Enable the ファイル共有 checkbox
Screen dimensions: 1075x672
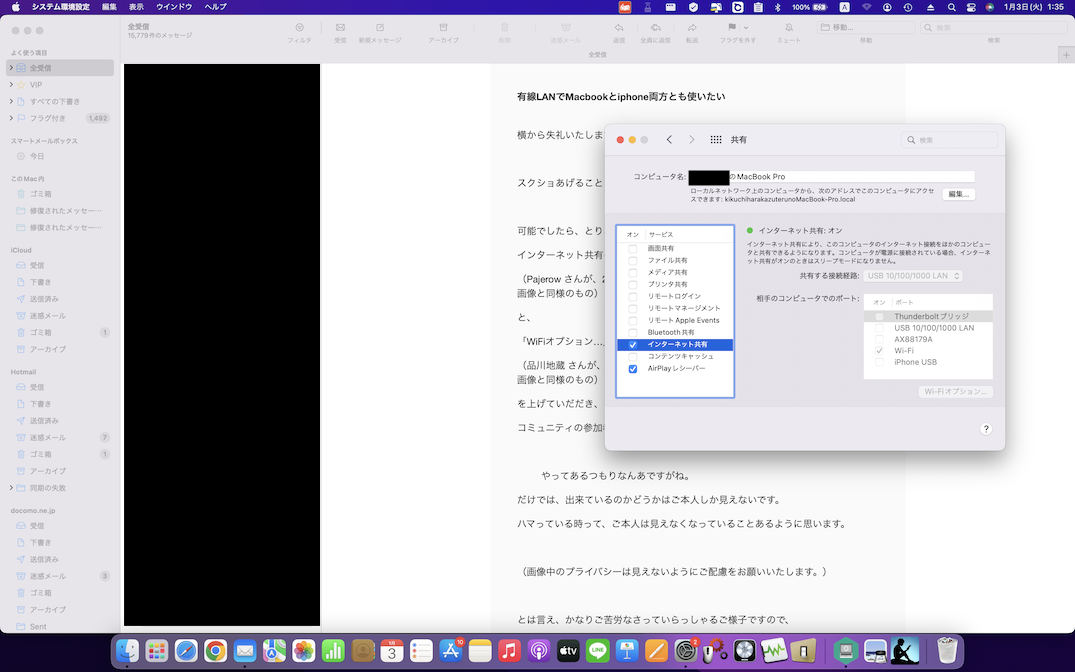633,260
